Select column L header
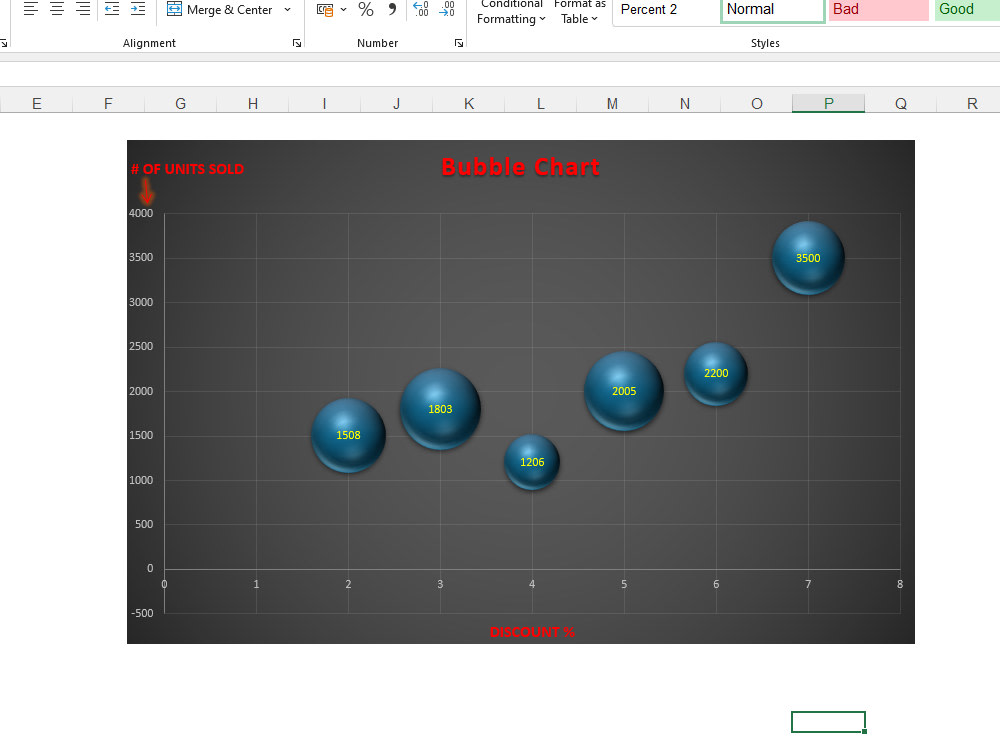Viewport: 1000px width, 750px height. tap(541, 103)
